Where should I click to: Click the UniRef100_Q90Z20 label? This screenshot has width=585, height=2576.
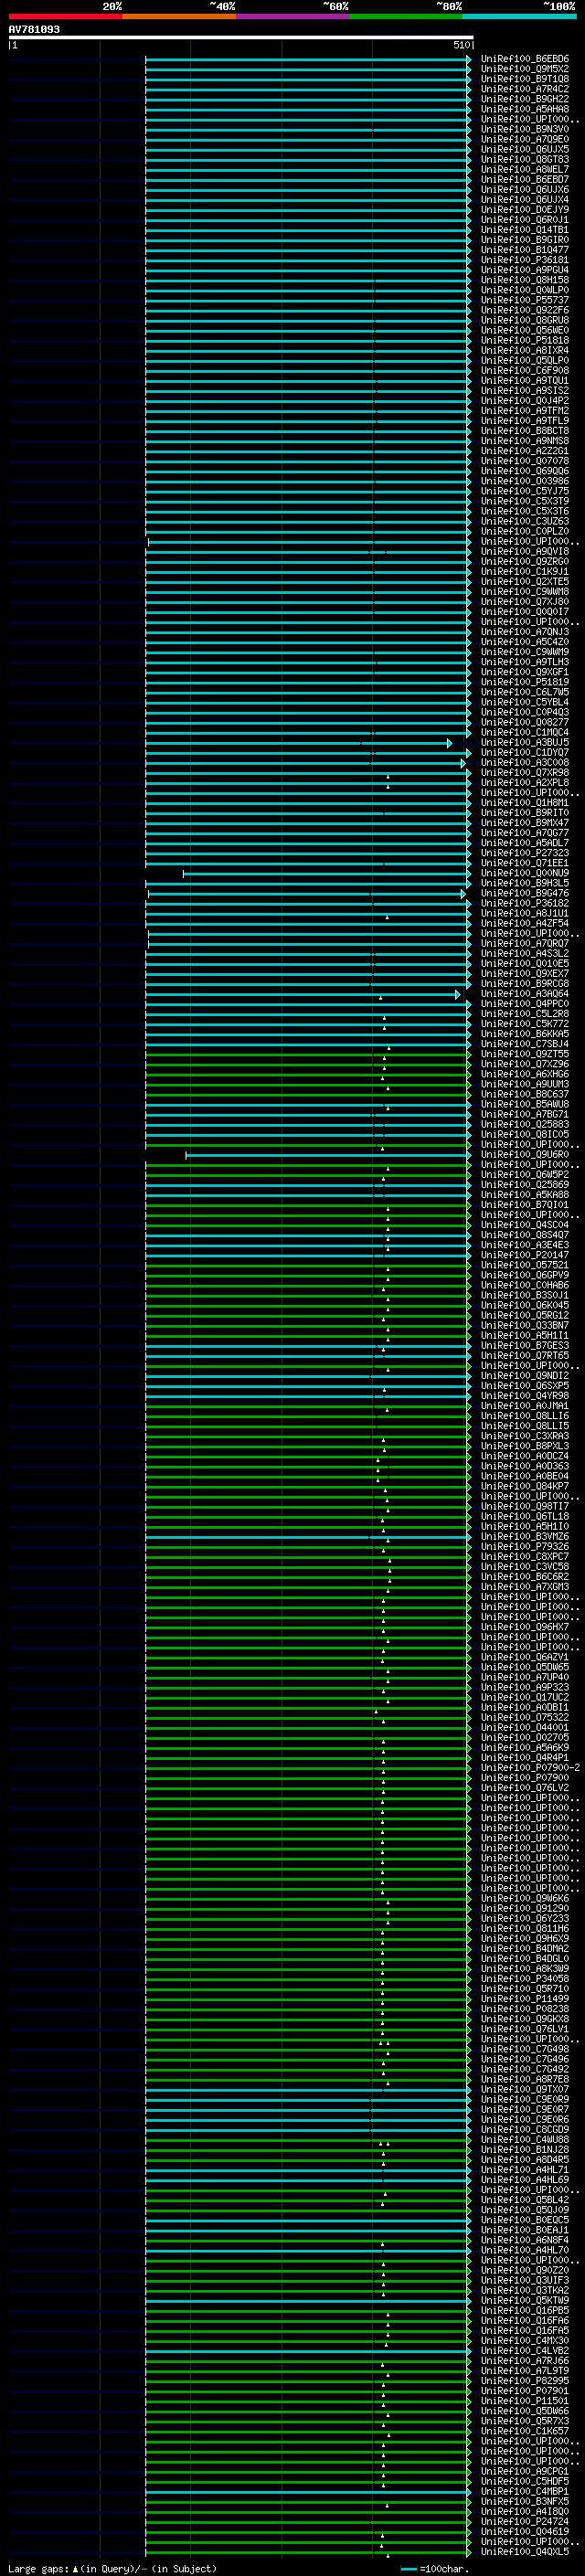(x=524, y=2270)
